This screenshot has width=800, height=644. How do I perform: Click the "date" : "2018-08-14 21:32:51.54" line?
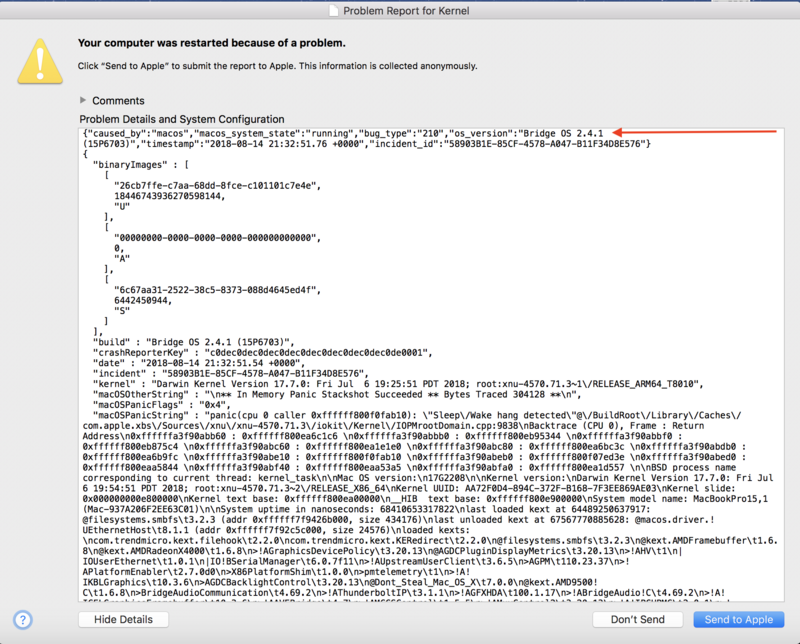coord(198,363)
